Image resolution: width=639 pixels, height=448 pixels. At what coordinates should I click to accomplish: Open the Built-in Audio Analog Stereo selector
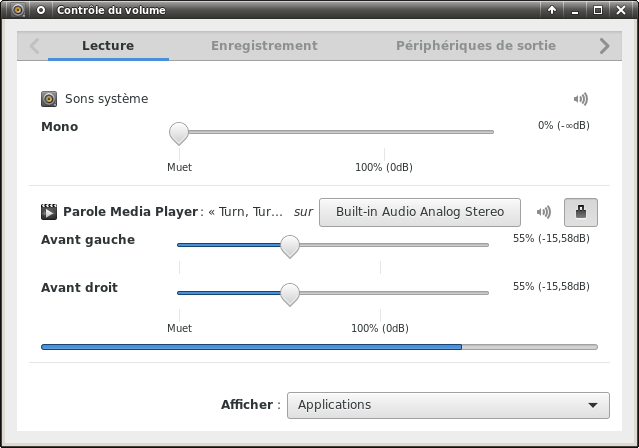420,212
